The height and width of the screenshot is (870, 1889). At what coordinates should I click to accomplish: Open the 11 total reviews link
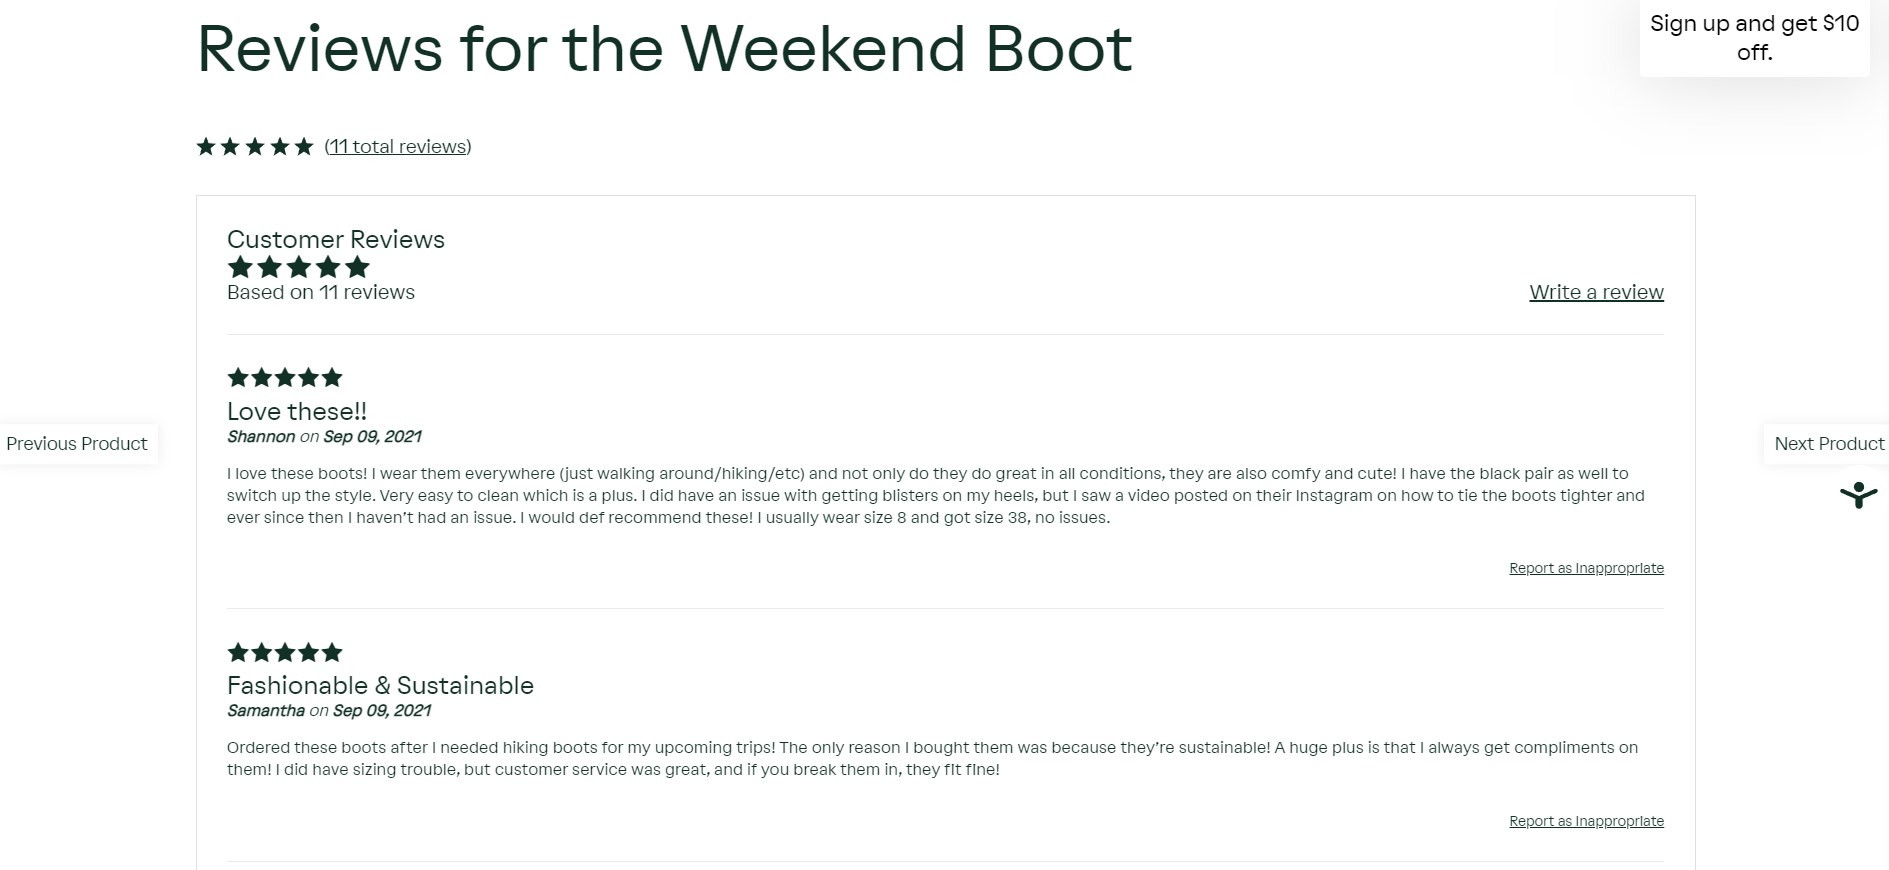[x=398, y=147]
